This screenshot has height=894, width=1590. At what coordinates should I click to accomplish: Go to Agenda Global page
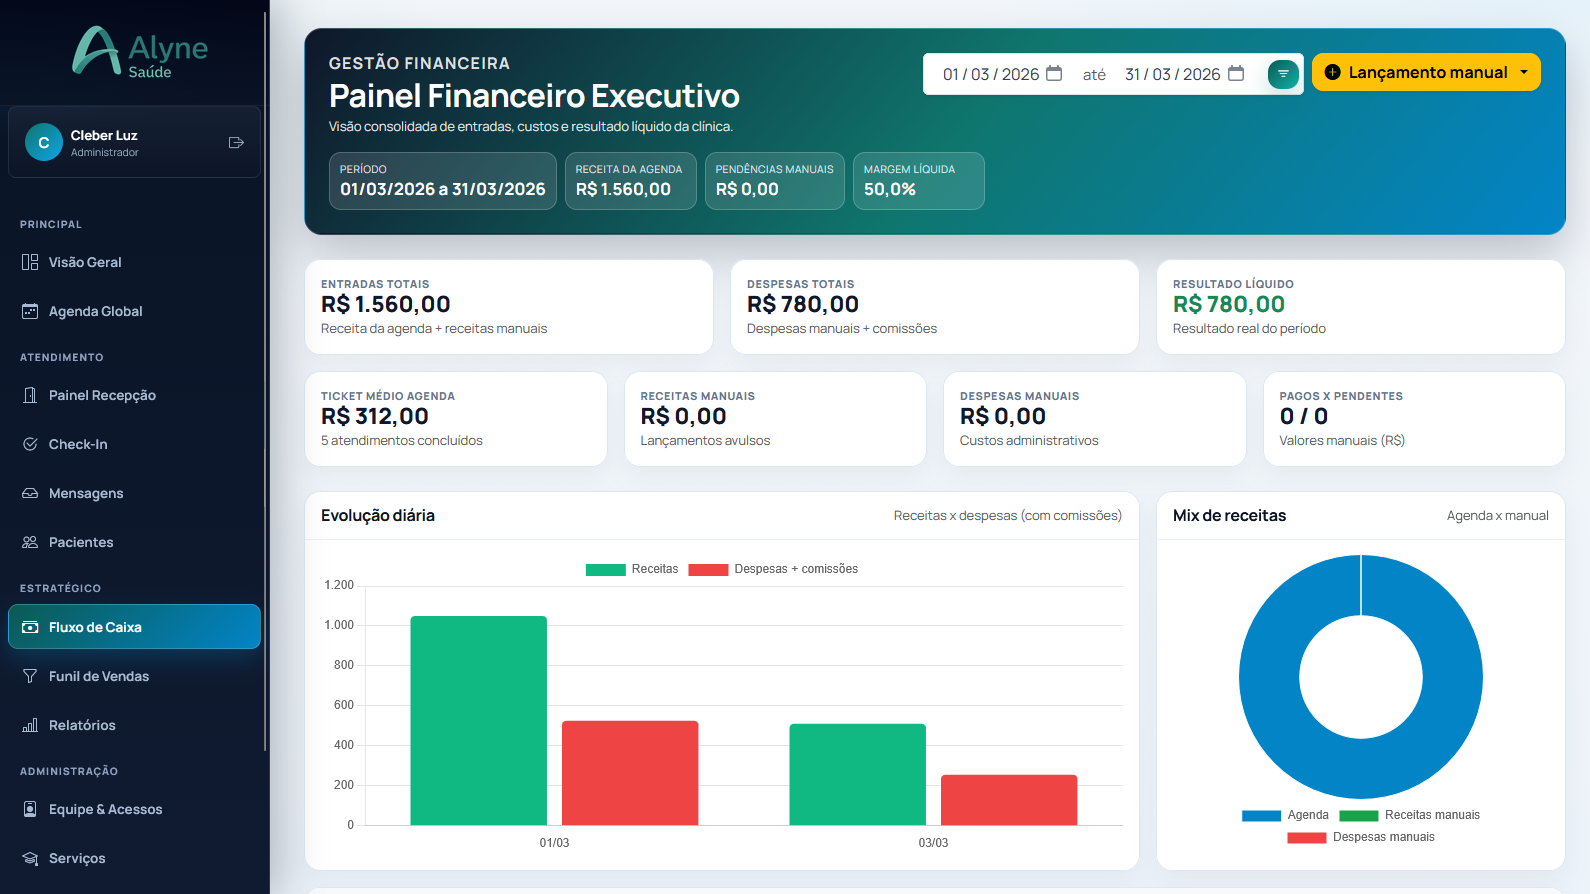coord(95,311)
